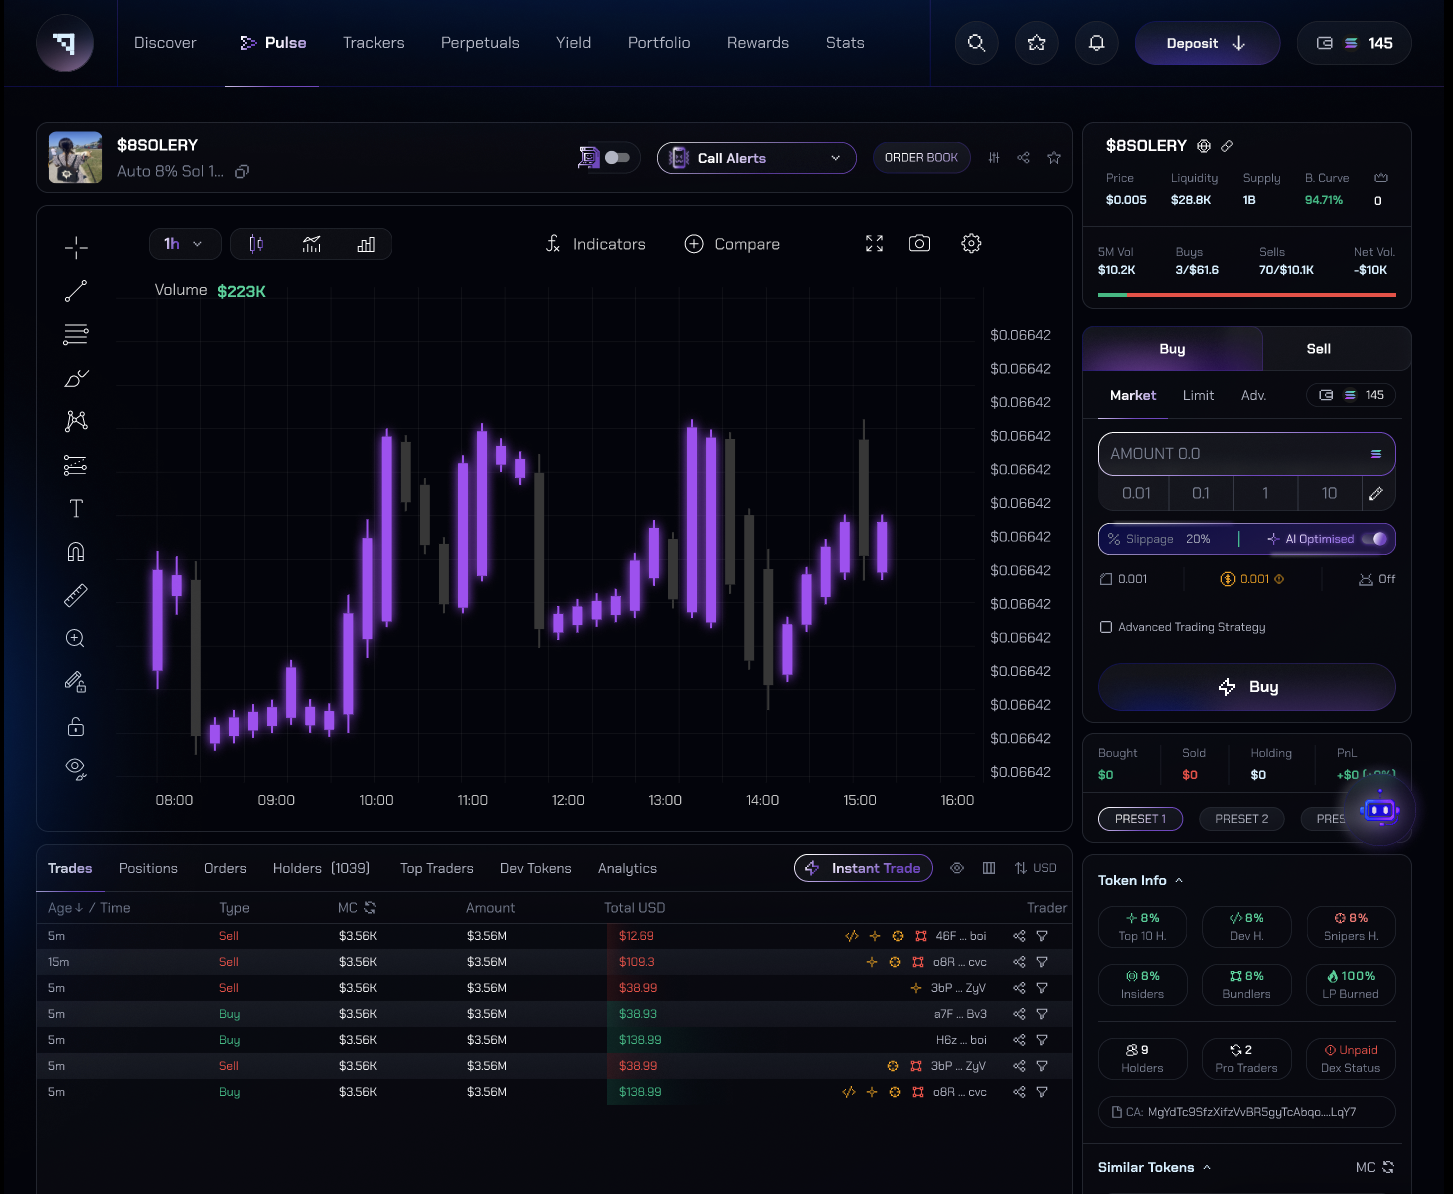Image resolution: width=1453 pixels, height=1194 pixels.
Task: Toggle the switch beside Call Alerts
Action: (x=617, y=158)
